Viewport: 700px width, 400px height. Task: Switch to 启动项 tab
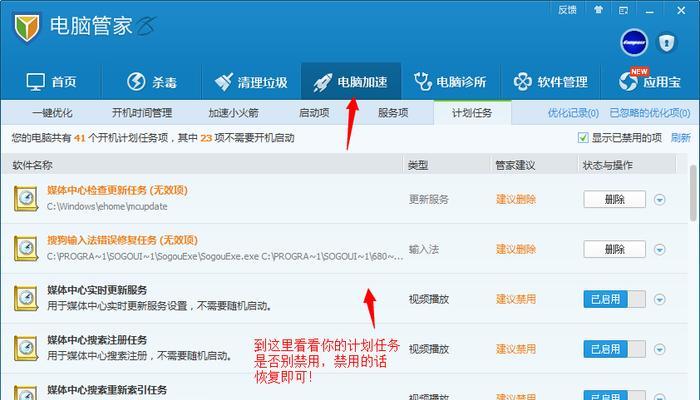314,113
